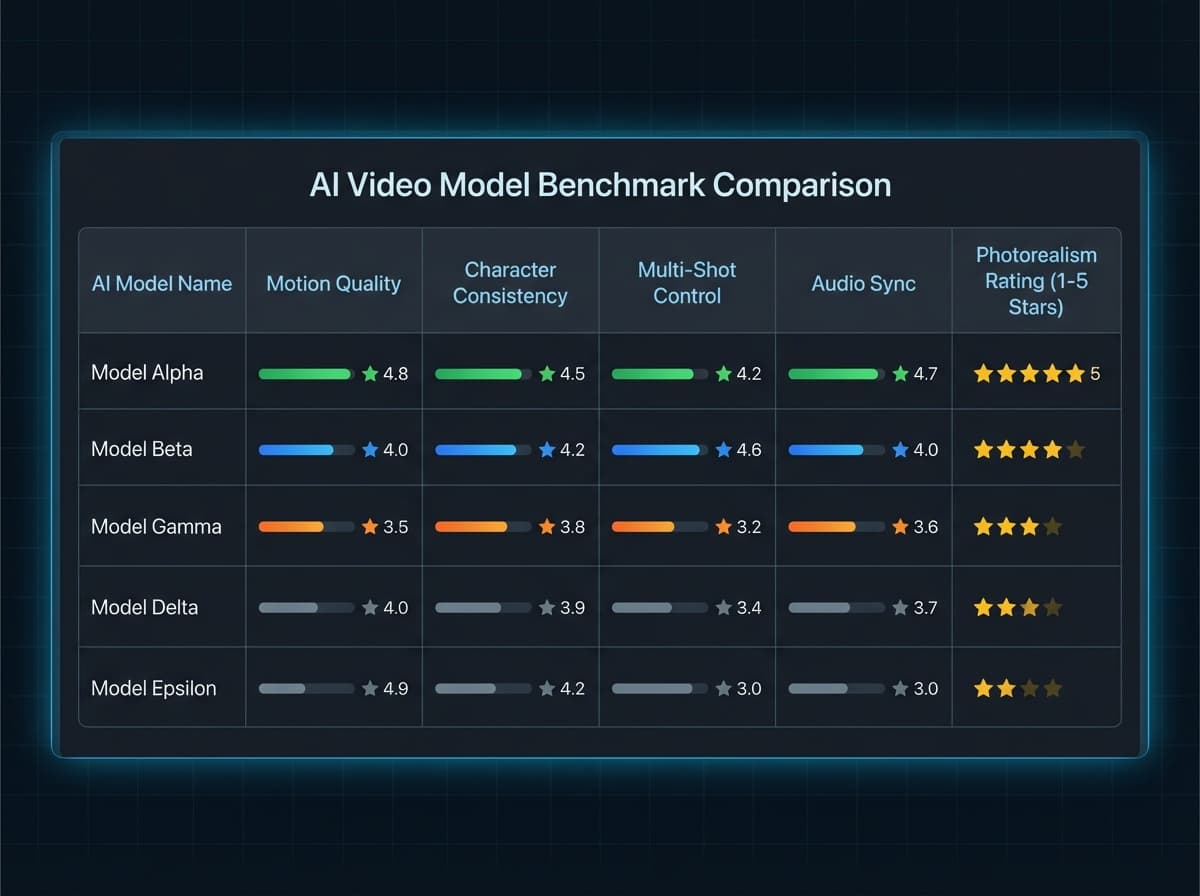Click the unfilled third star in Epsilon's photorealism rating
Screen dimensions: 1200x896
(1030, 687)
